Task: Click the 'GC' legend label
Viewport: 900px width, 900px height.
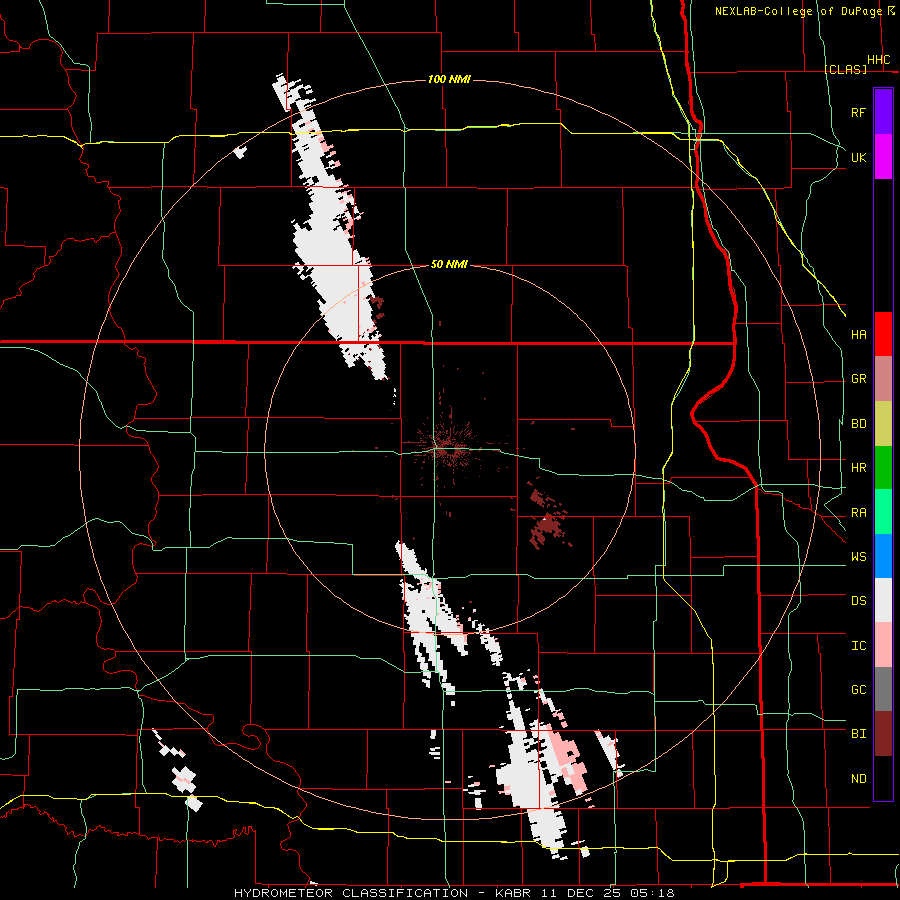Action: coord(858,690)
